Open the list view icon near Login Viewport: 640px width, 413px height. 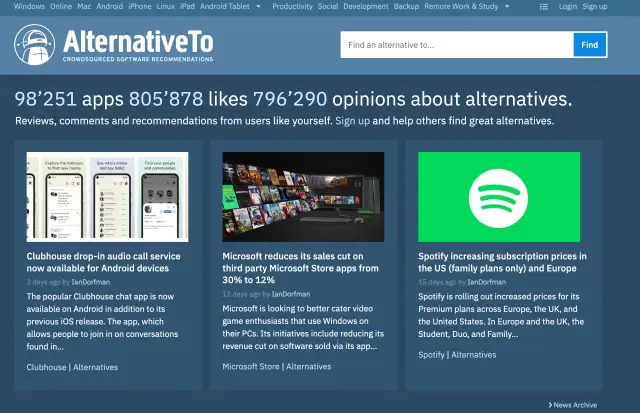click(544, 7)
